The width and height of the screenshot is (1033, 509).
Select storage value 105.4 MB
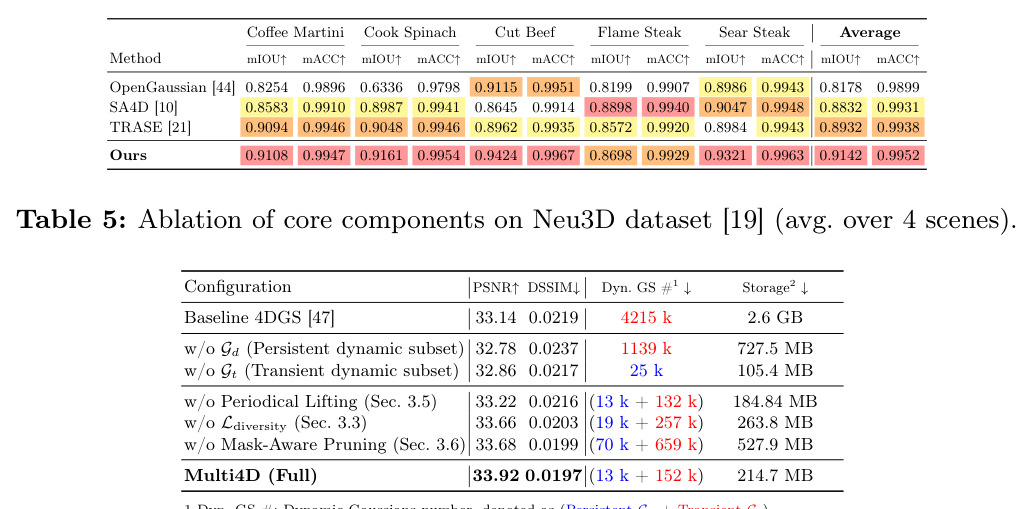click(x=775, y=370)
